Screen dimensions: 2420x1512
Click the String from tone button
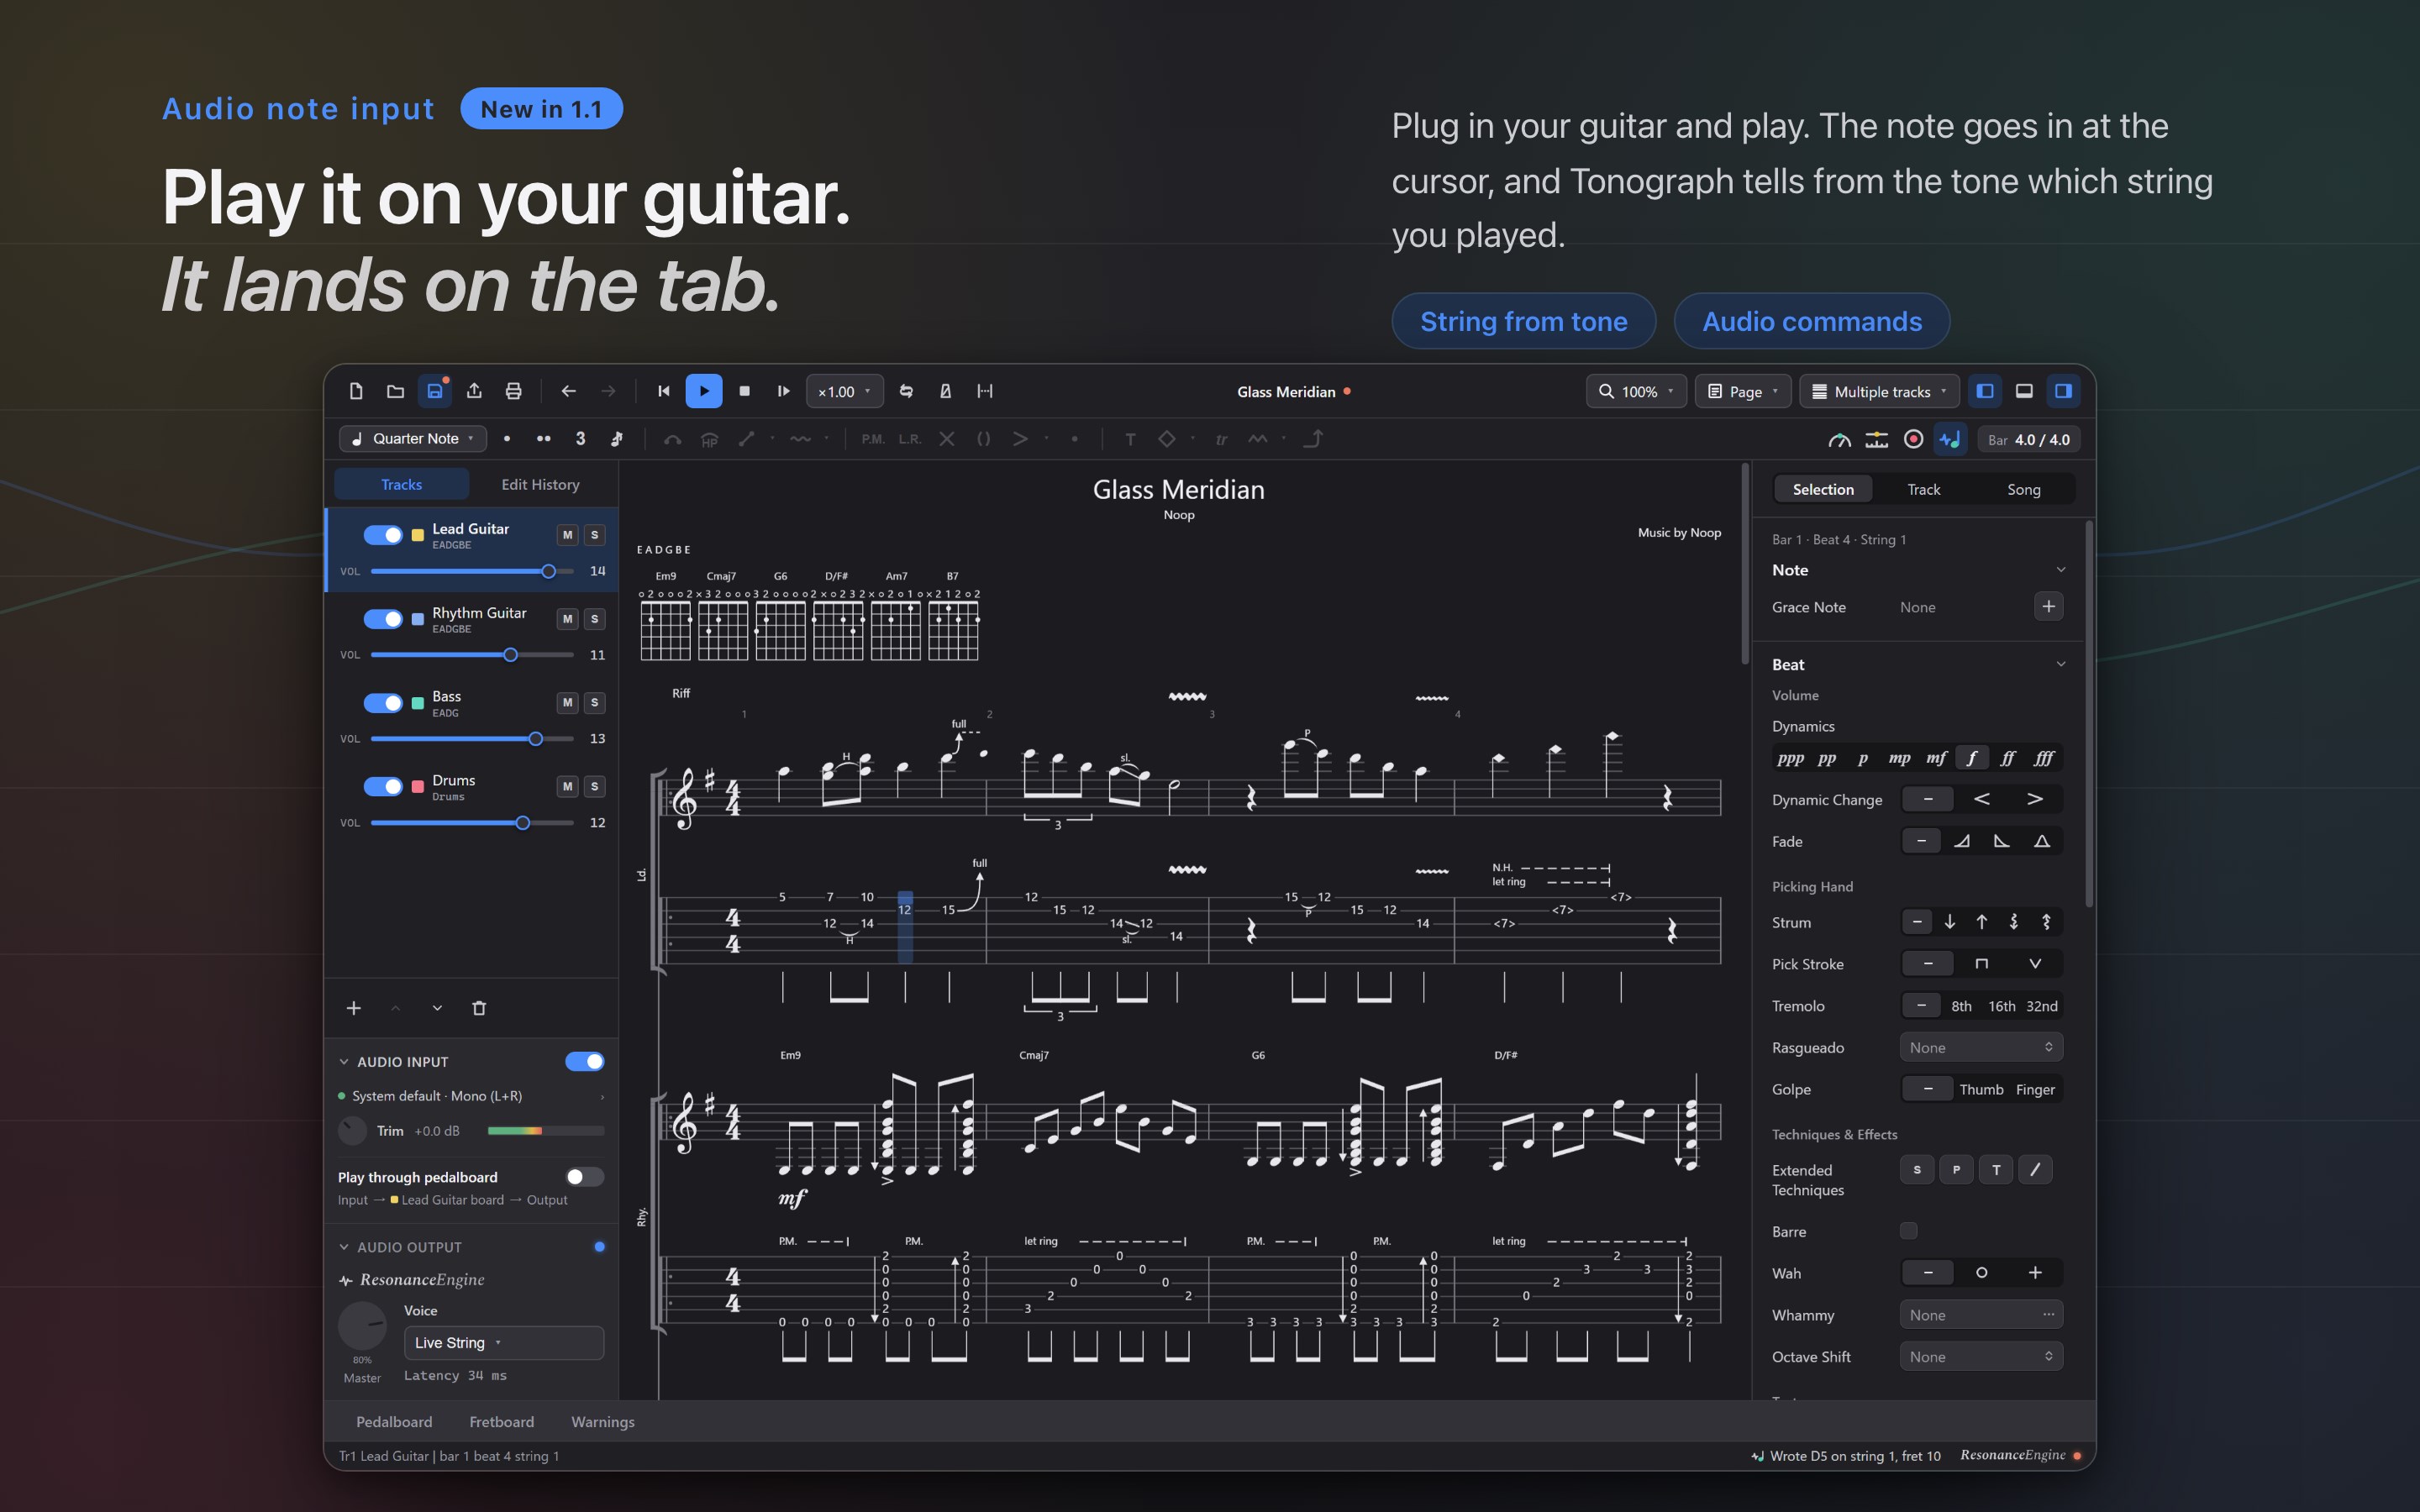coord(1523,321)
